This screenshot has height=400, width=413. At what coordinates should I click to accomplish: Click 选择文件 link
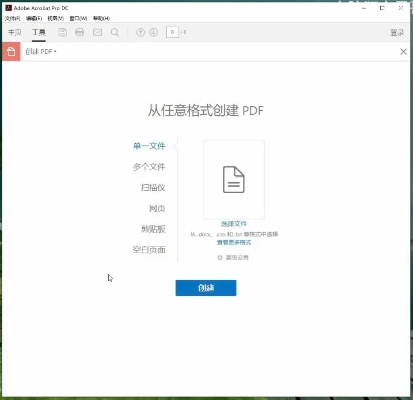coord(234,224)
